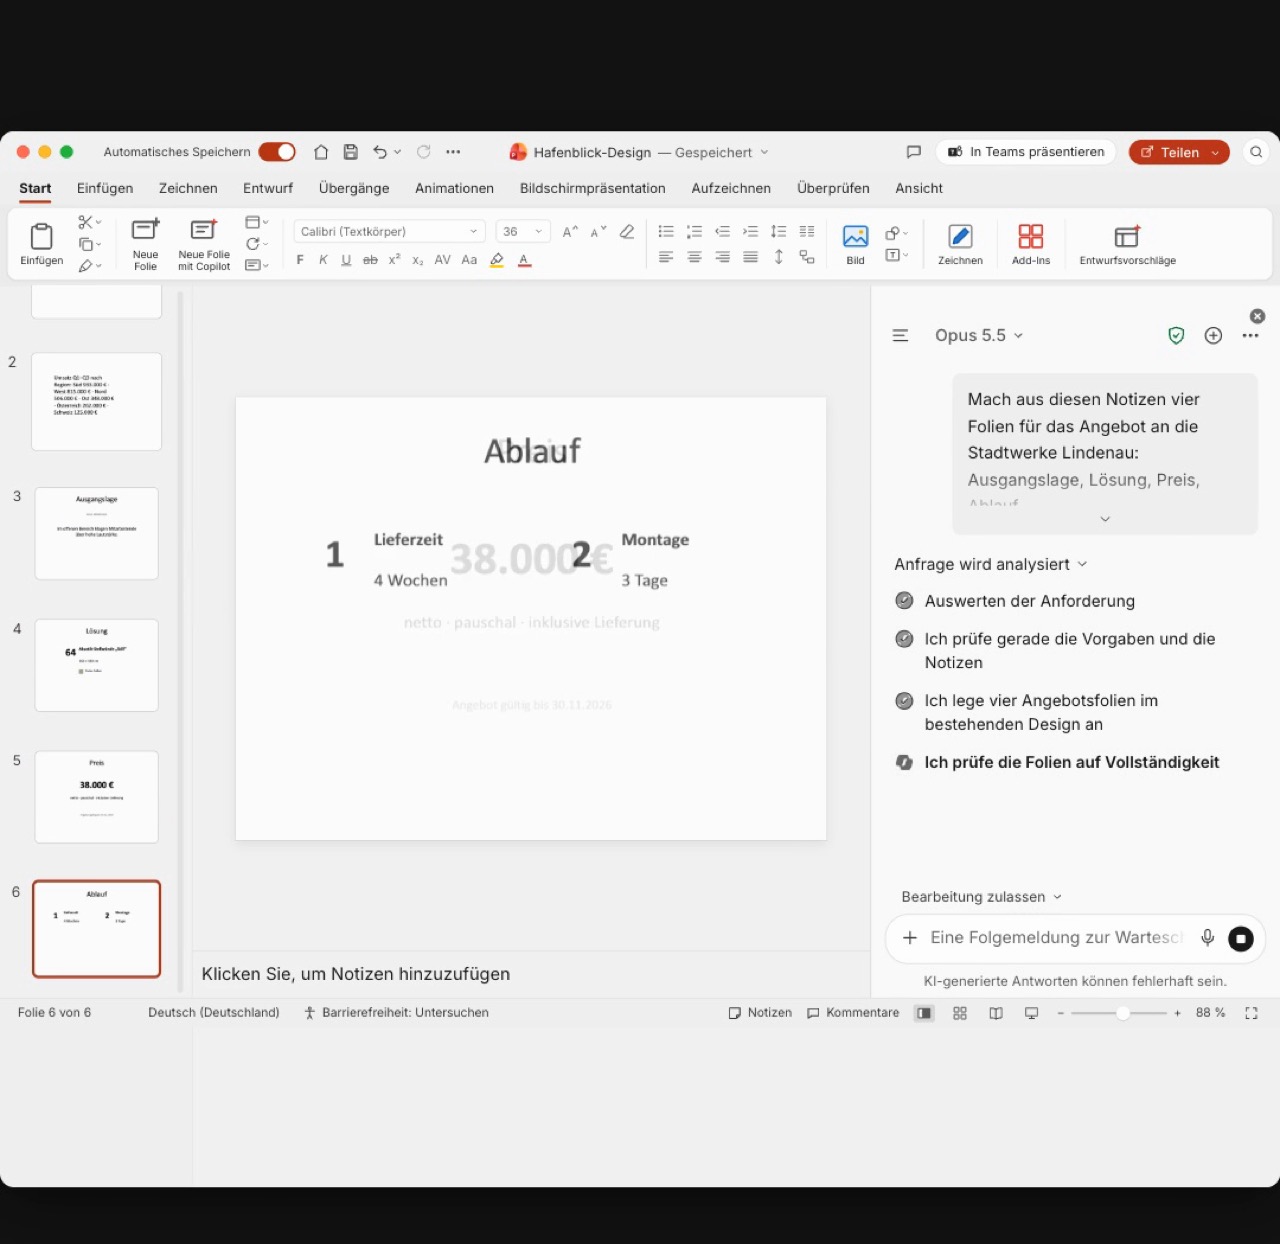
Task: Open the Animationen tab
Action: pyautogui.click(x=454, y=188)
